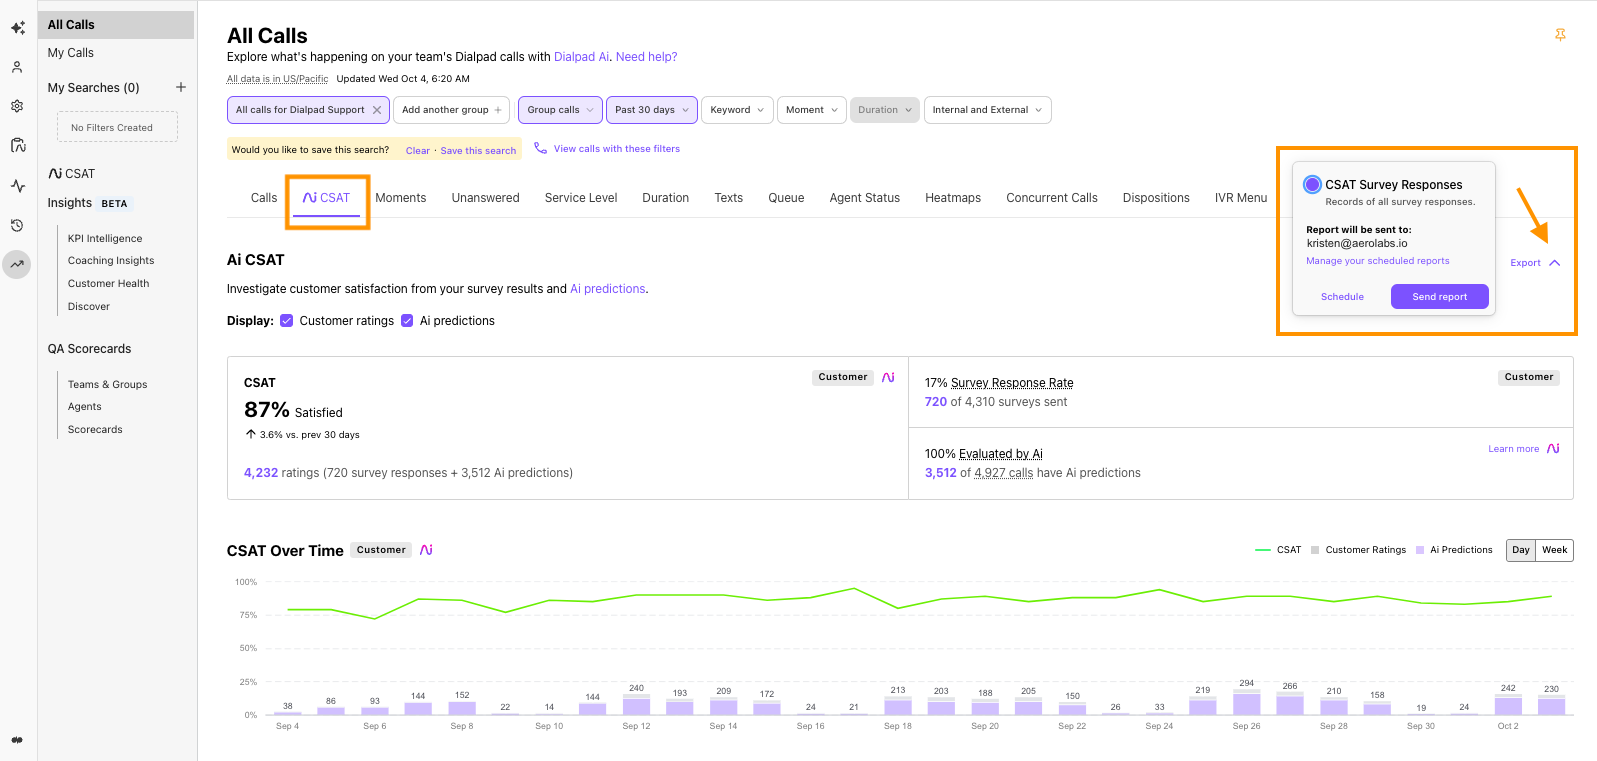Viewport: 1597px width, 761px height.
Task: Click the Dialpad Ai link
Action: (x=581, y=57)
